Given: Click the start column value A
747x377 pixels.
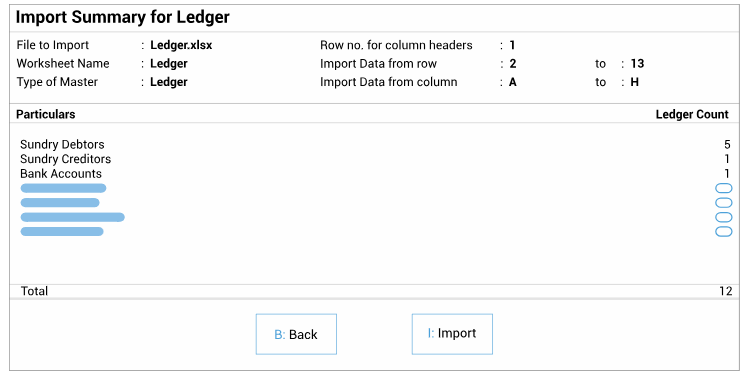Looking at the screenshot, I should click(513, 82).
